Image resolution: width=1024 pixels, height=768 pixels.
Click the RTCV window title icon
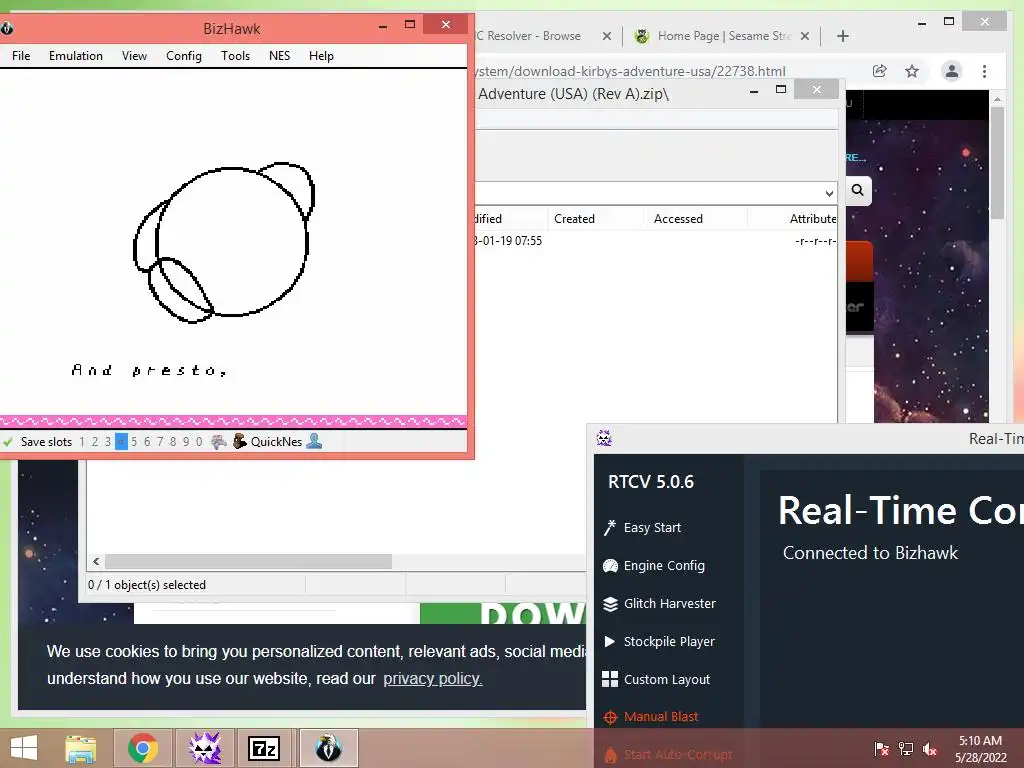point(604,438)
